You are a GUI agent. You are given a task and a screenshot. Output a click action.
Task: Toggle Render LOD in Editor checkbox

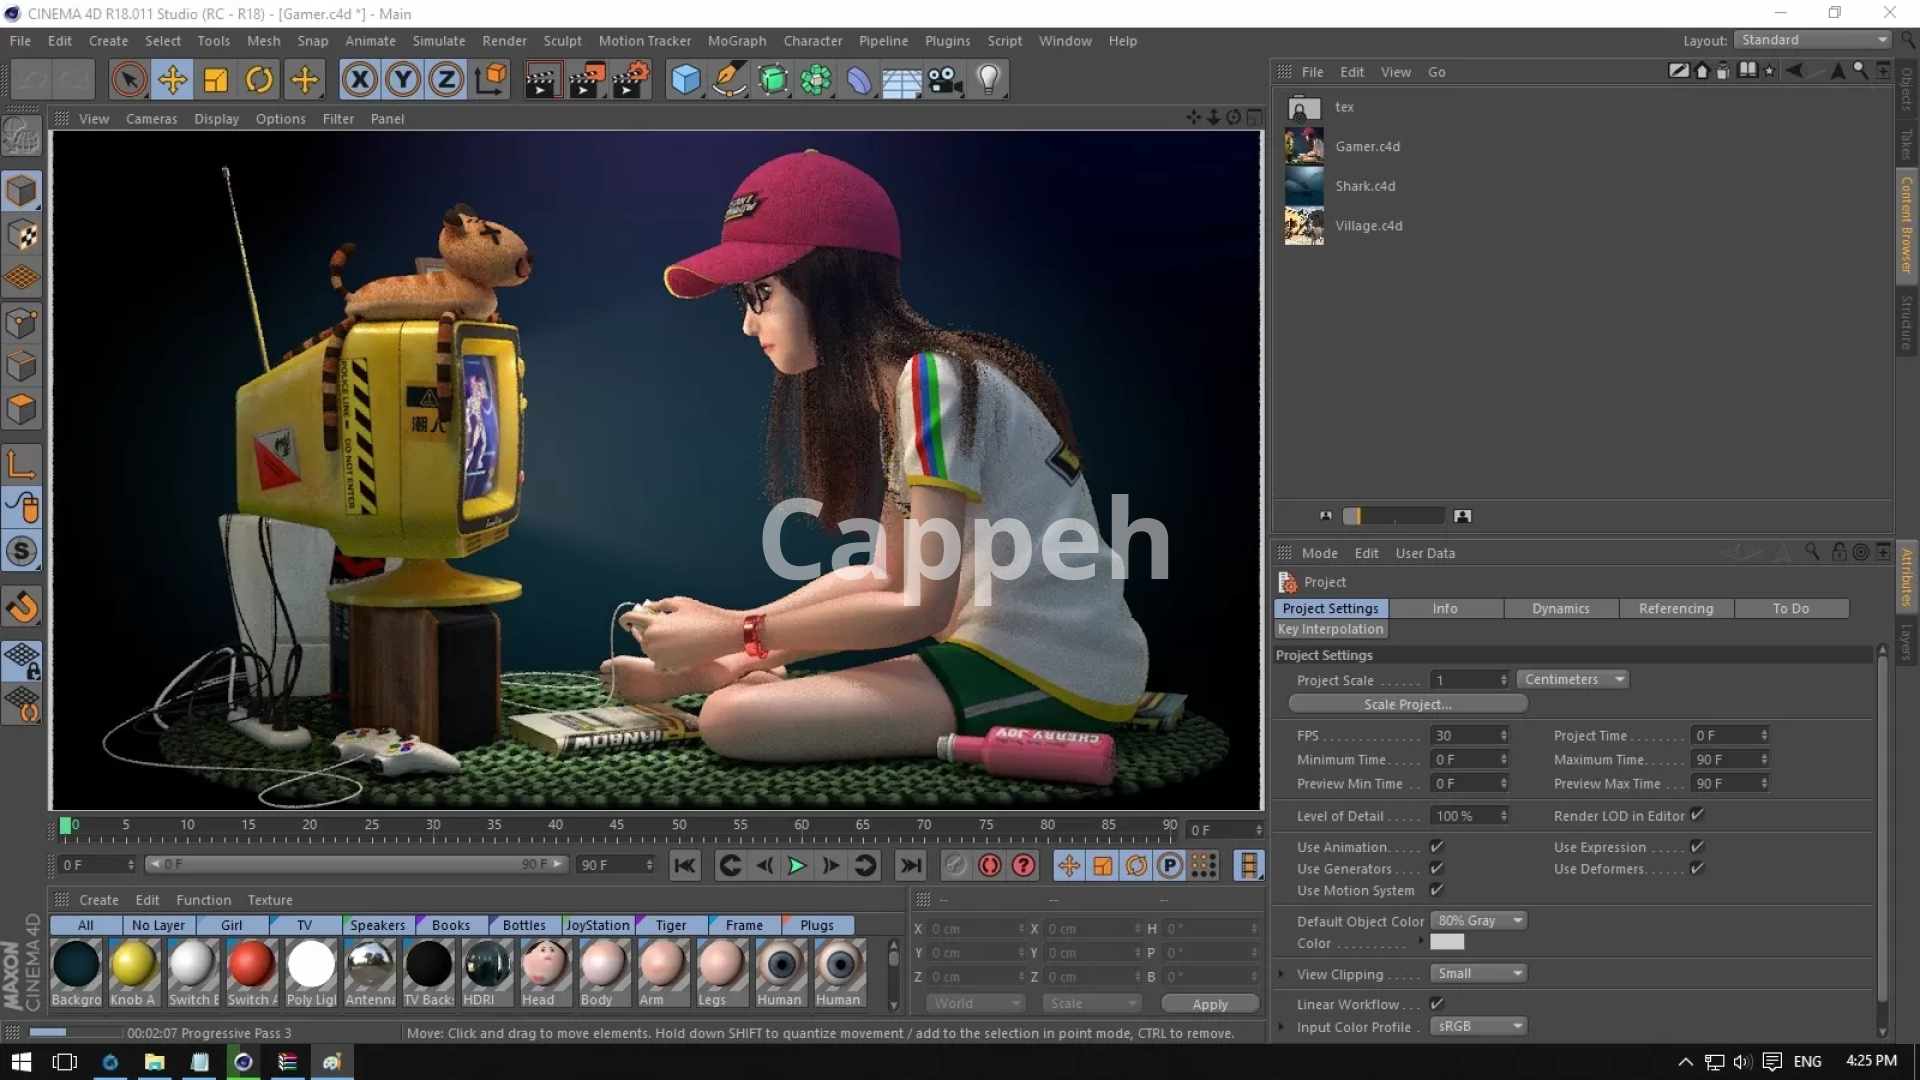1698,815
